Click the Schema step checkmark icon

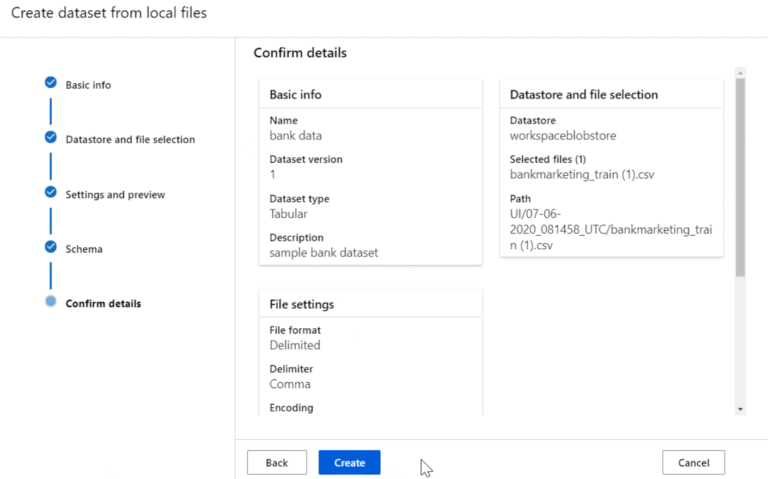click(51, 246)
